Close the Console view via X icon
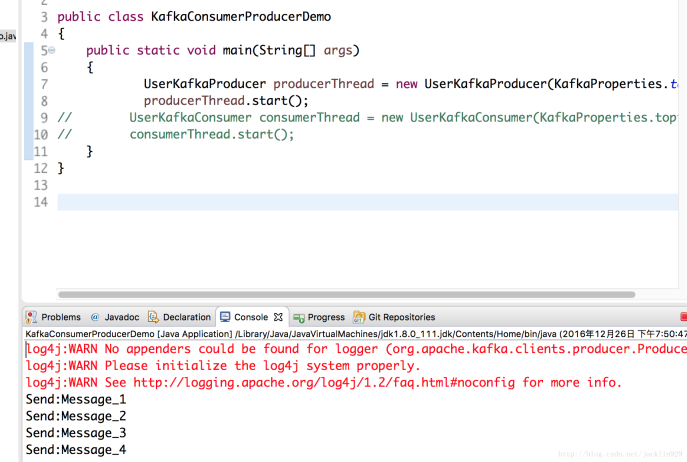 coord(278,317)
